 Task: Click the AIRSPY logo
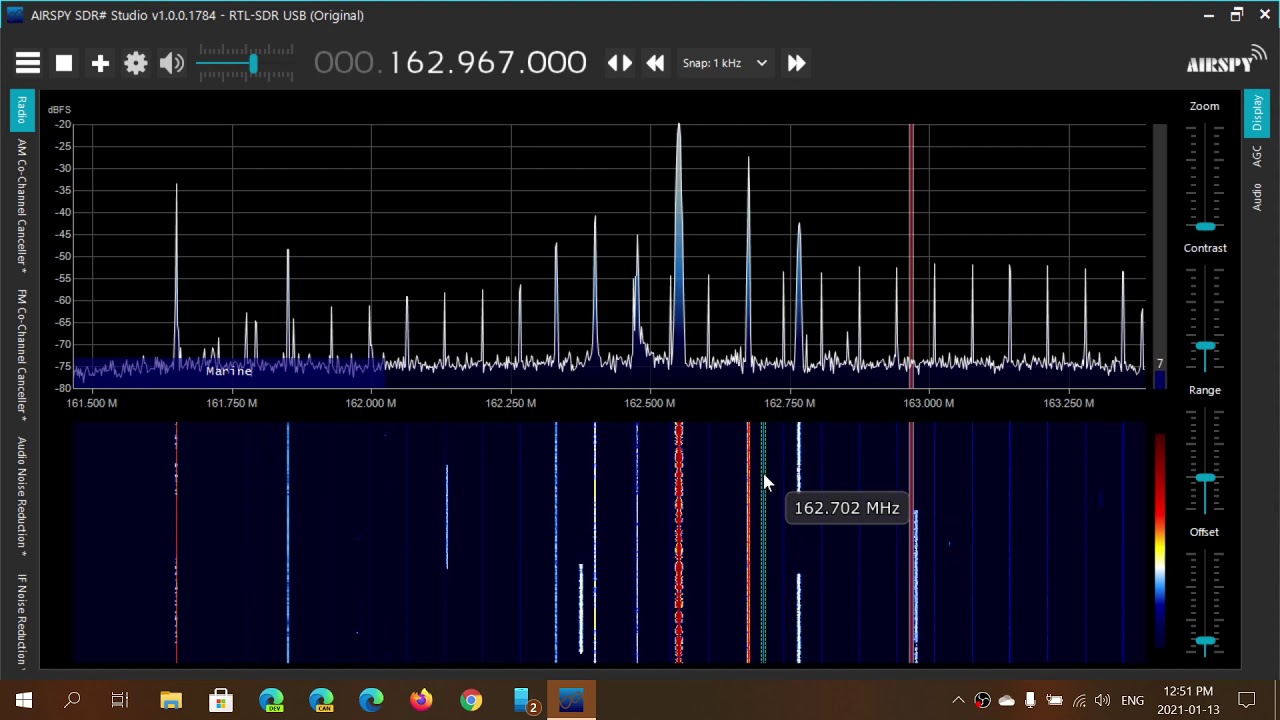pyautogui.click(x=1226, y=62)
